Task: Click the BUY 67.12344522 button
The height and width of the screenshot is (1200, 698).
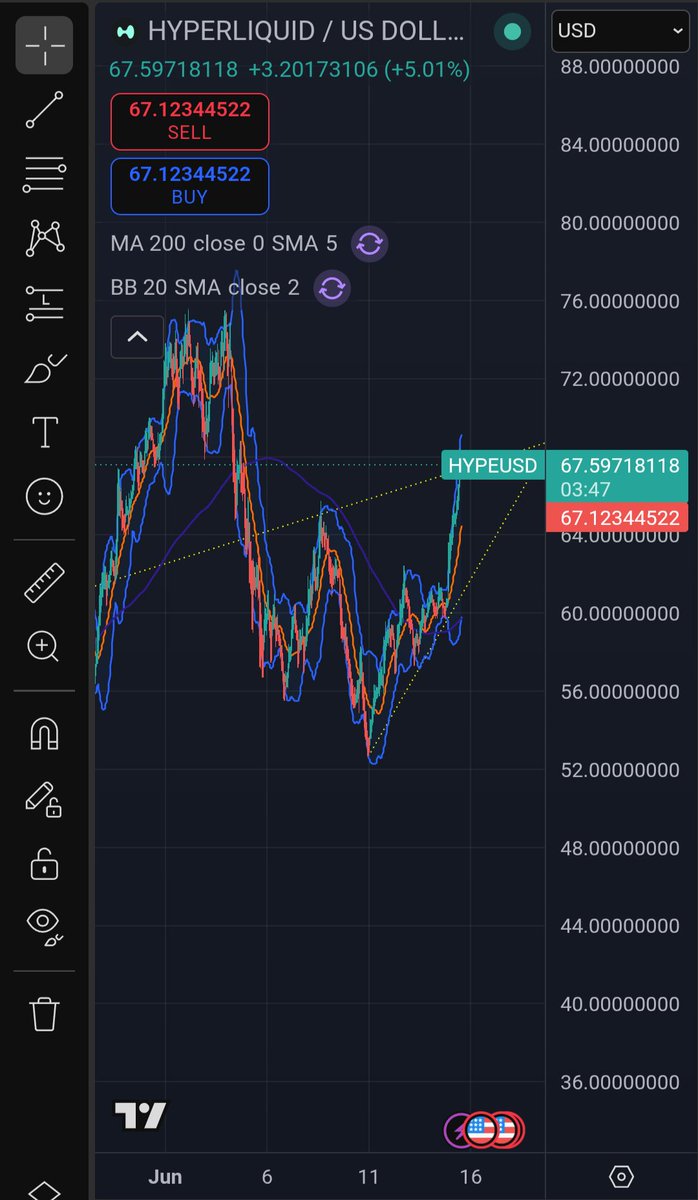Action: (x=190, y=185)
